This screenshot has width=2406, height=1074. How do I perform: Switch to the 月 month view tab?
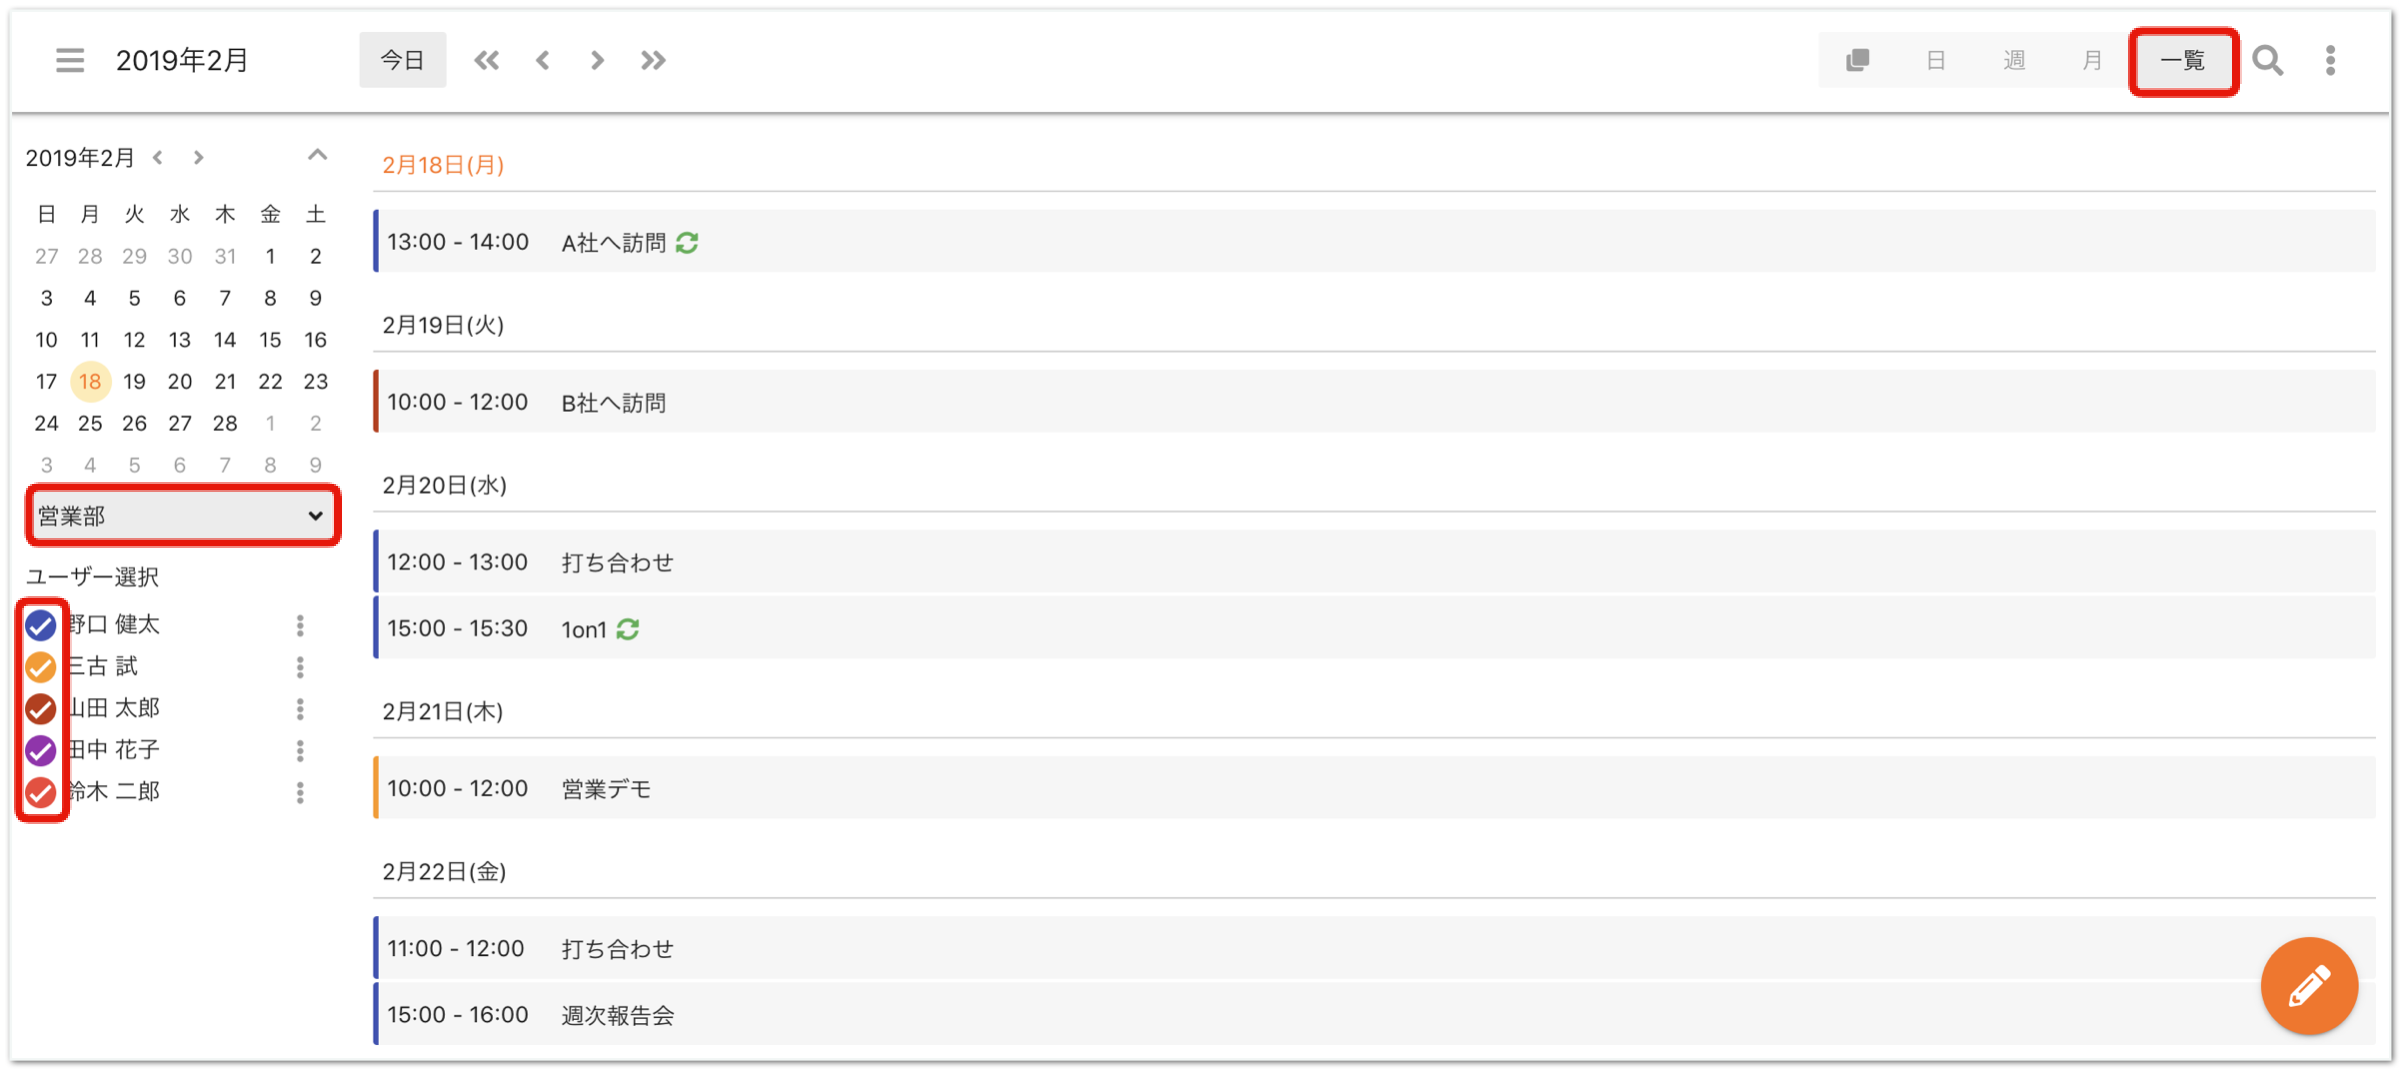[x=2092, y=61]
